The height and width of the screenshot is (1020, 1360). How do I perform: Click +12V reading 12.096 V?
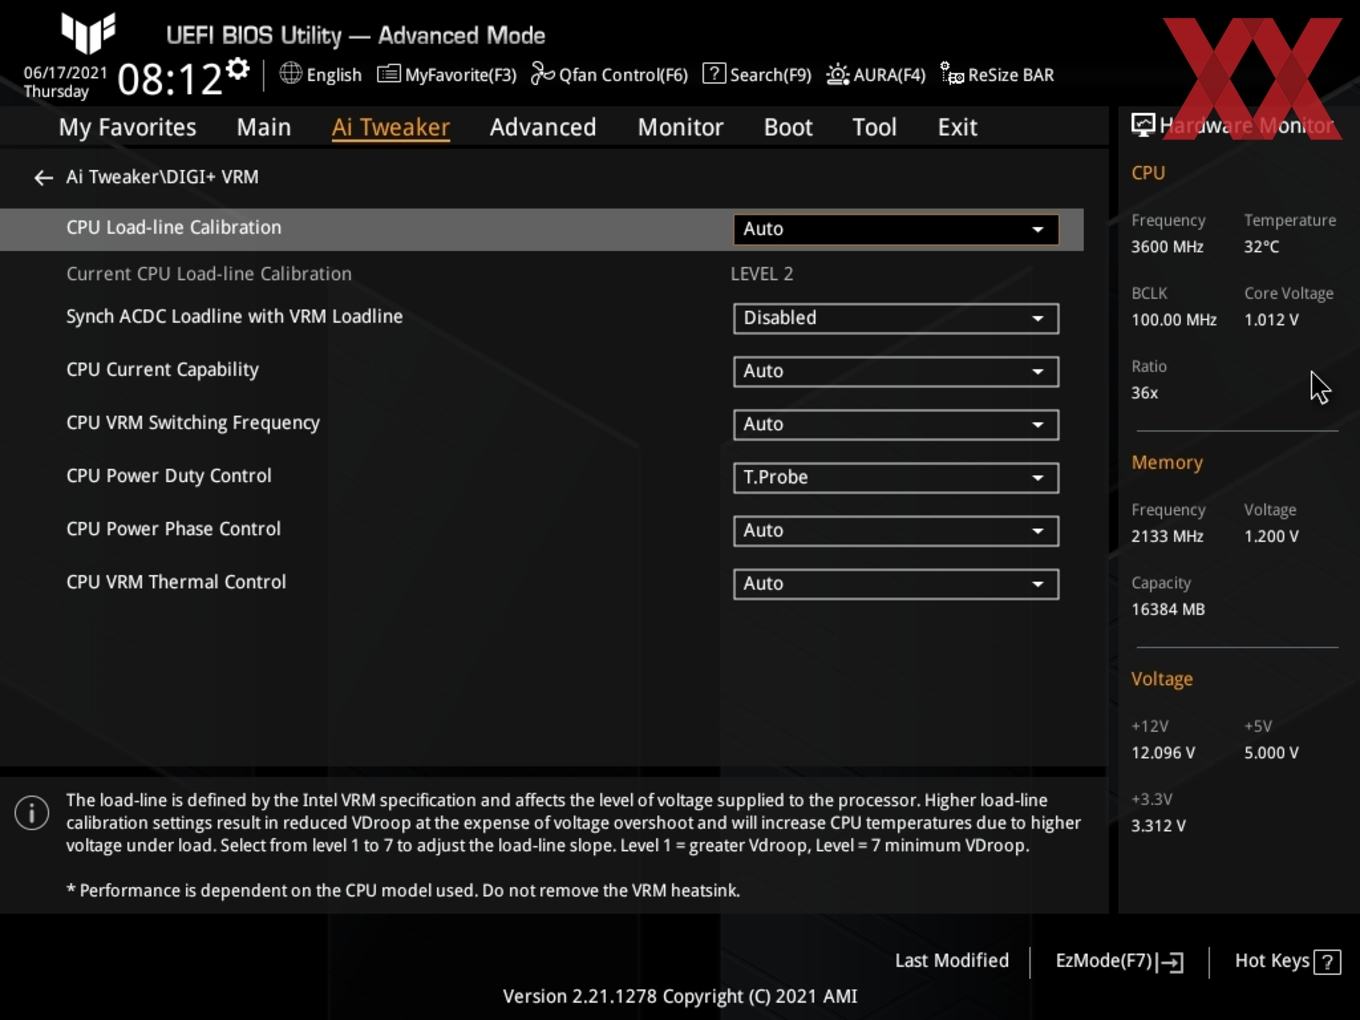click(x=1163, y=753)
